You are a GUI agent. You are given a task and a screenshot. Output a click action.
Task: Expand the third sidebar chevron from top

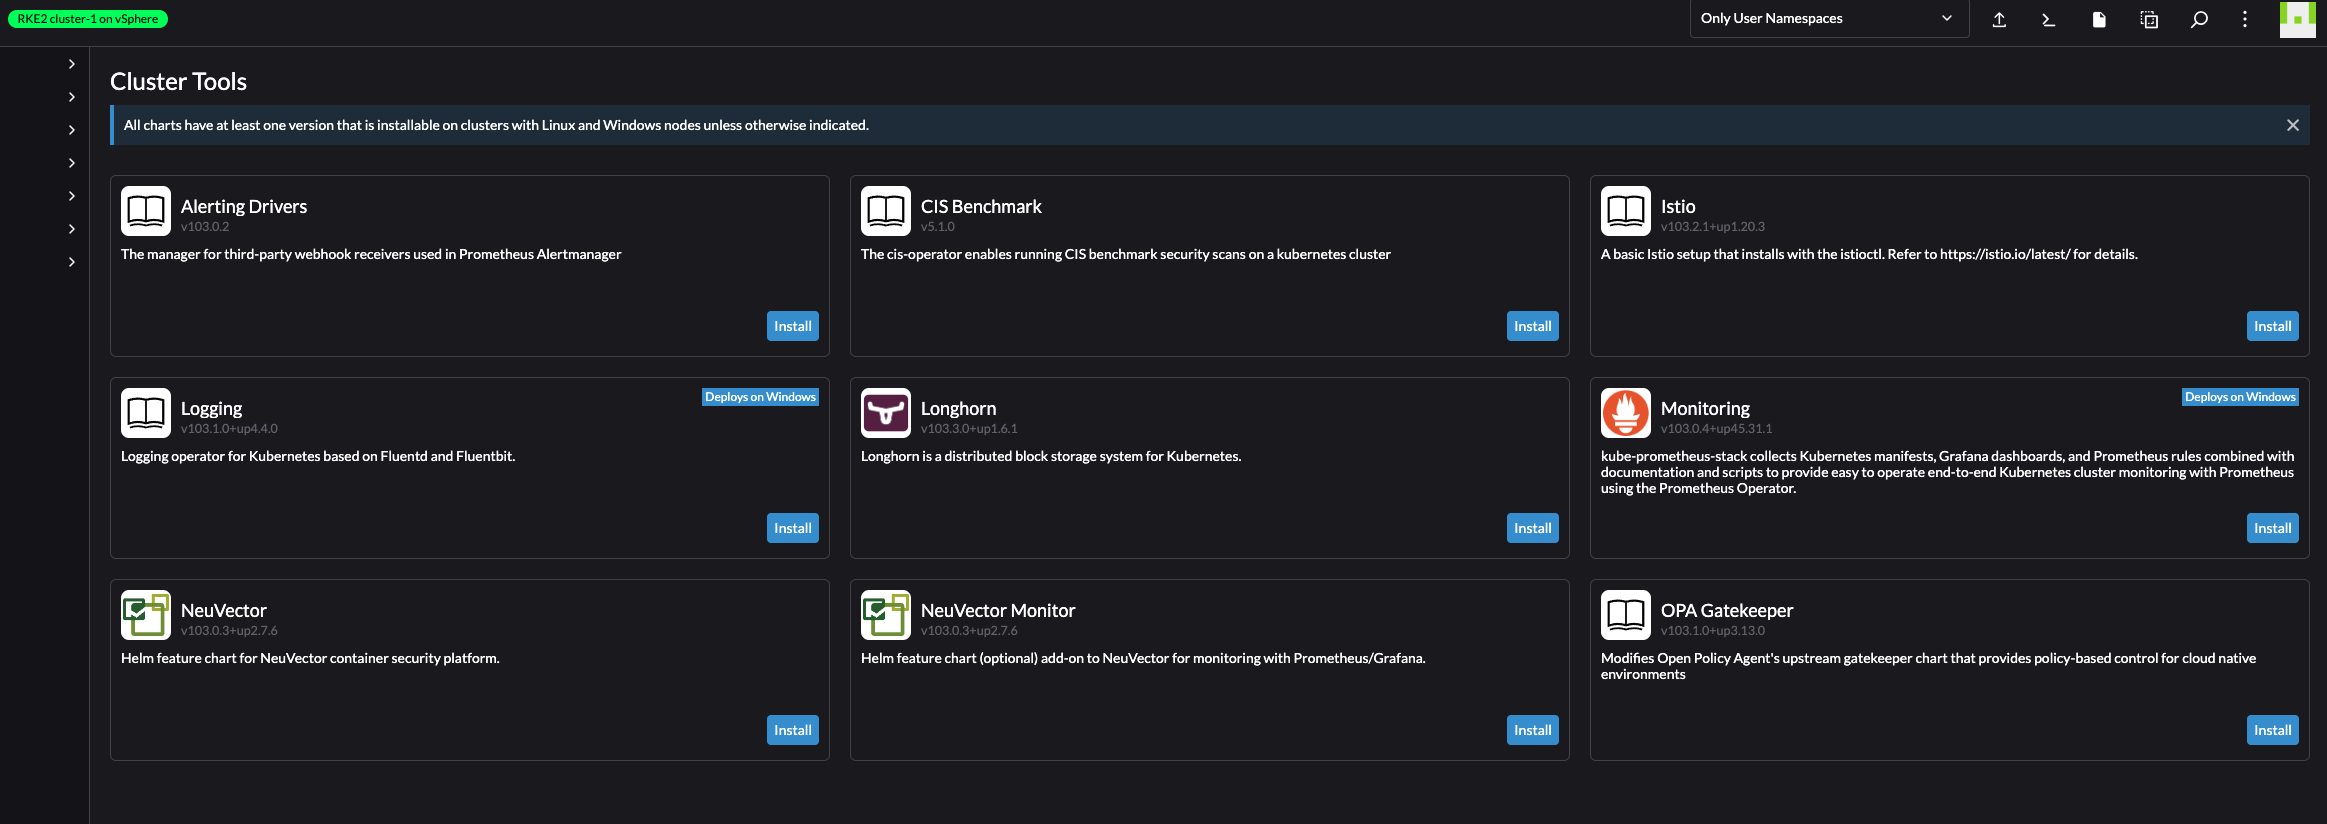click(x=72, y=130)
